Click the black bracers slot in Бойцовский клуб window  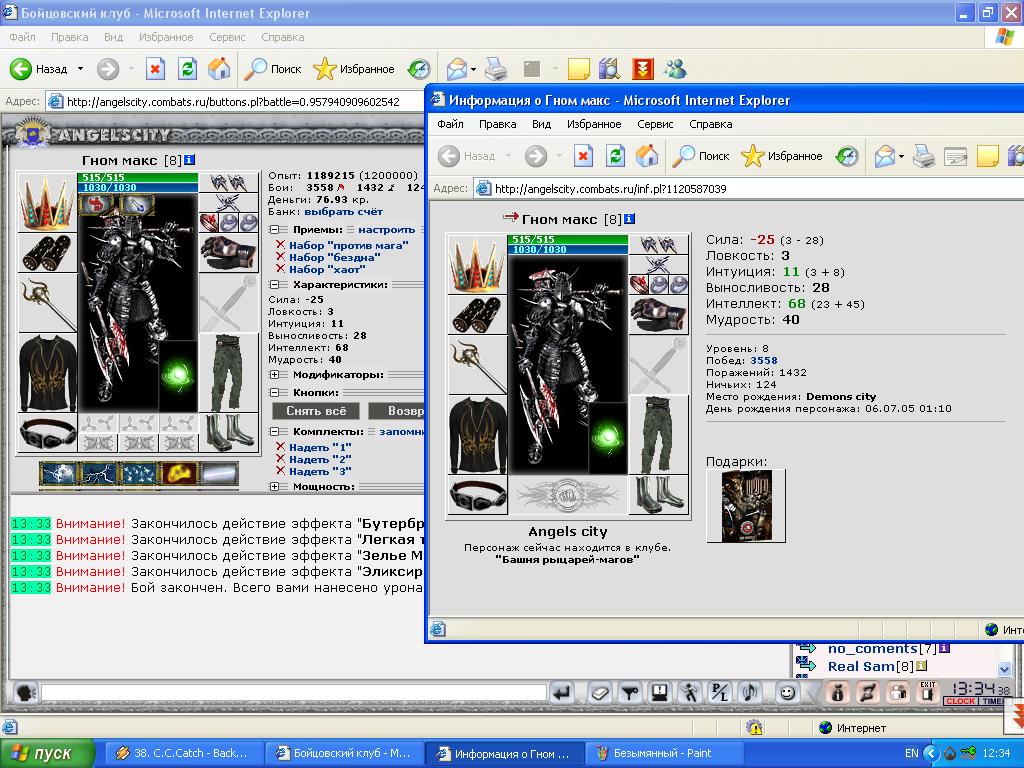tap(47, 252)
